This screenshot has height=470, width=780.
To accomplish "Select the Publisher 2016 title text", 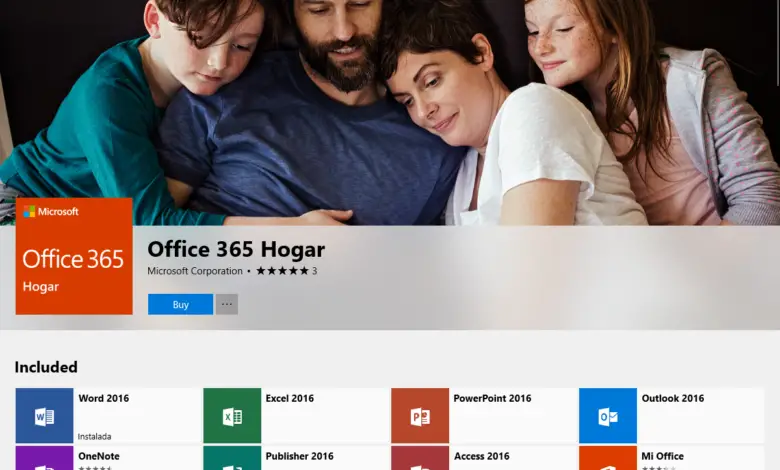I will tap(299, 456).
